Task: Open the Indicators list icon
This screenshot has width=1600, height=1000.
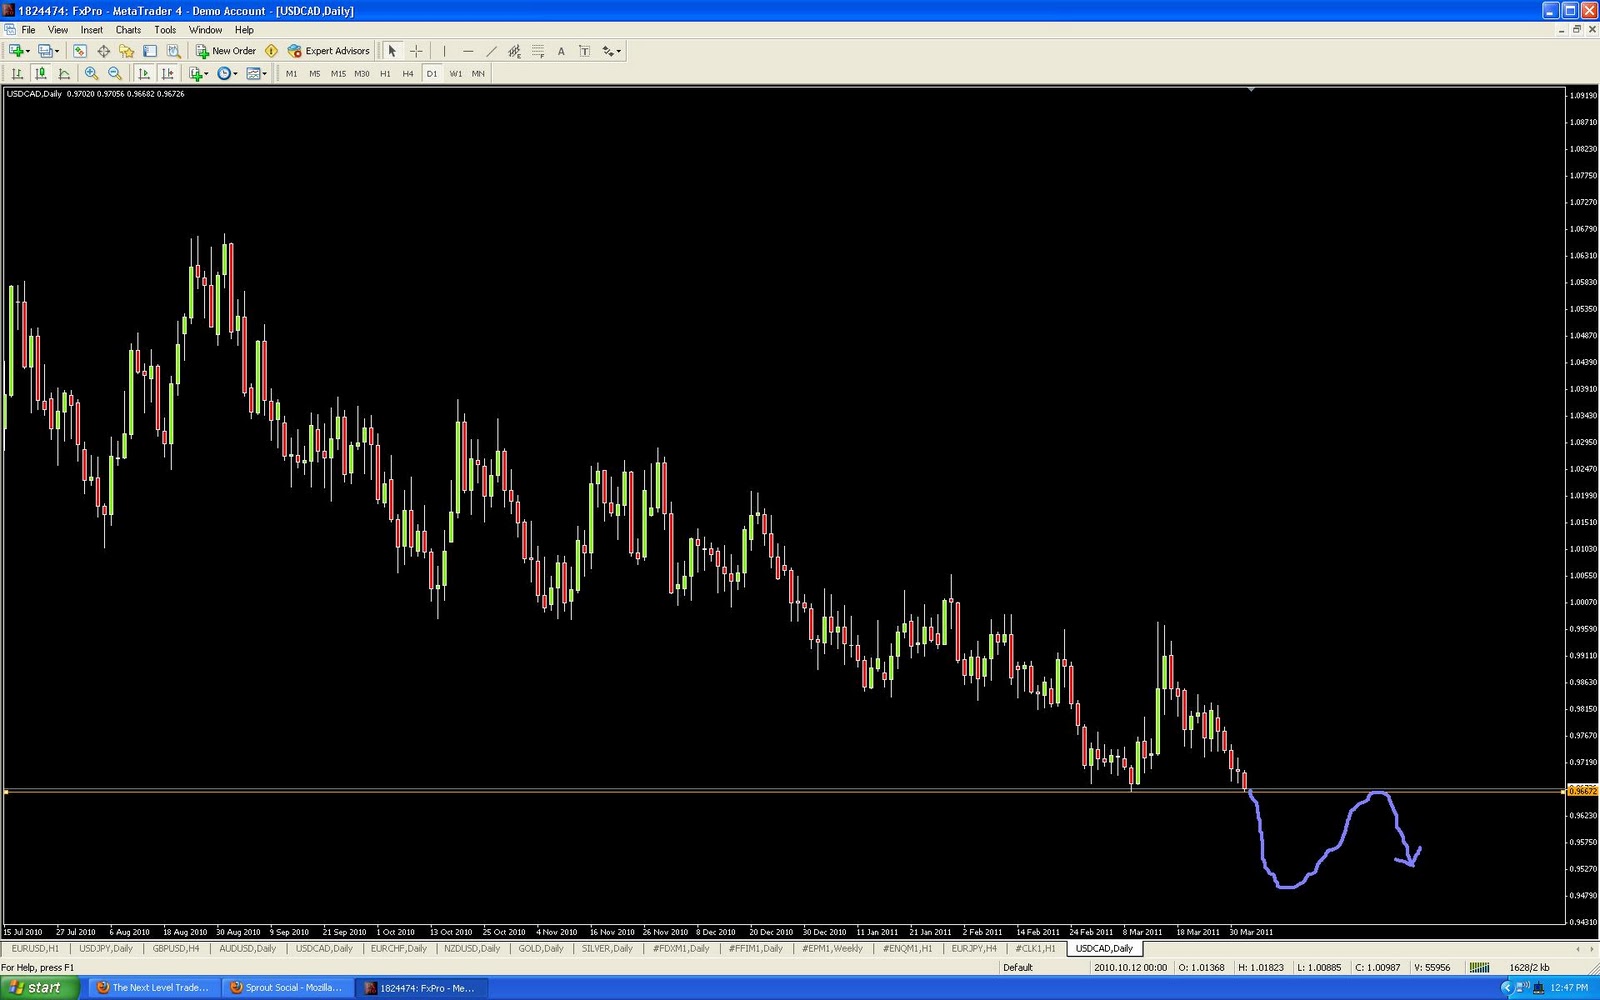Action: point(196,73)
